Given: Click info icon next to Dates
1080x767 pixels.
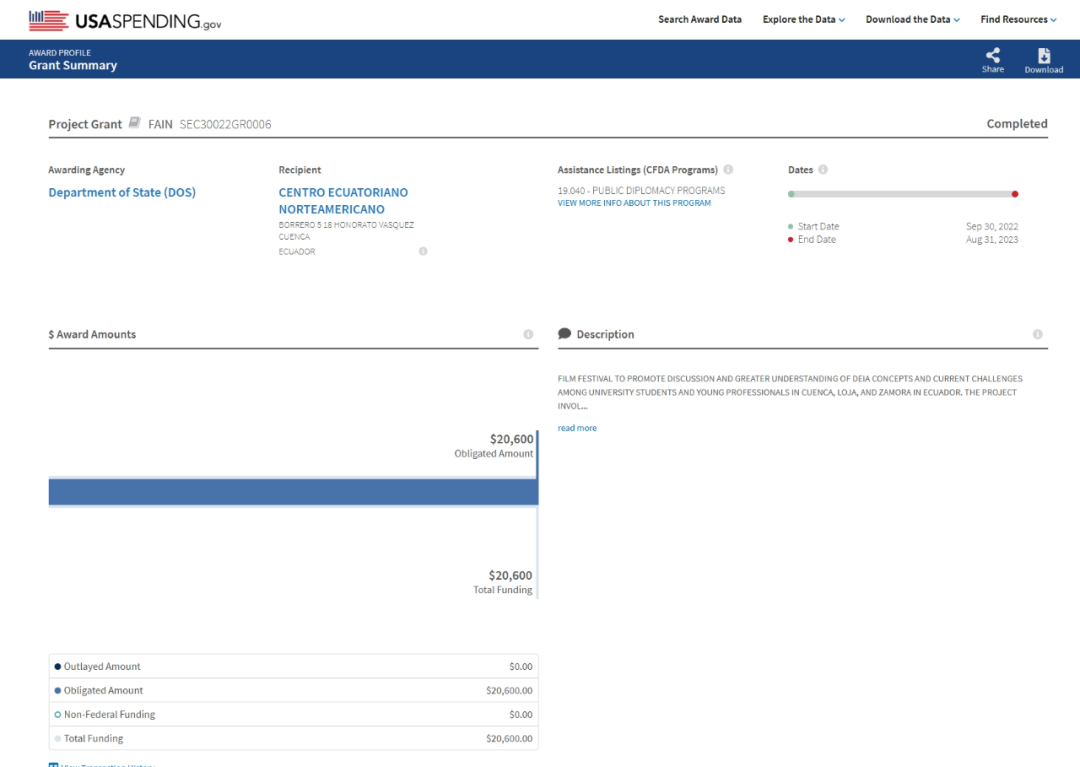Looking at the screenshot, I should 823,170.
